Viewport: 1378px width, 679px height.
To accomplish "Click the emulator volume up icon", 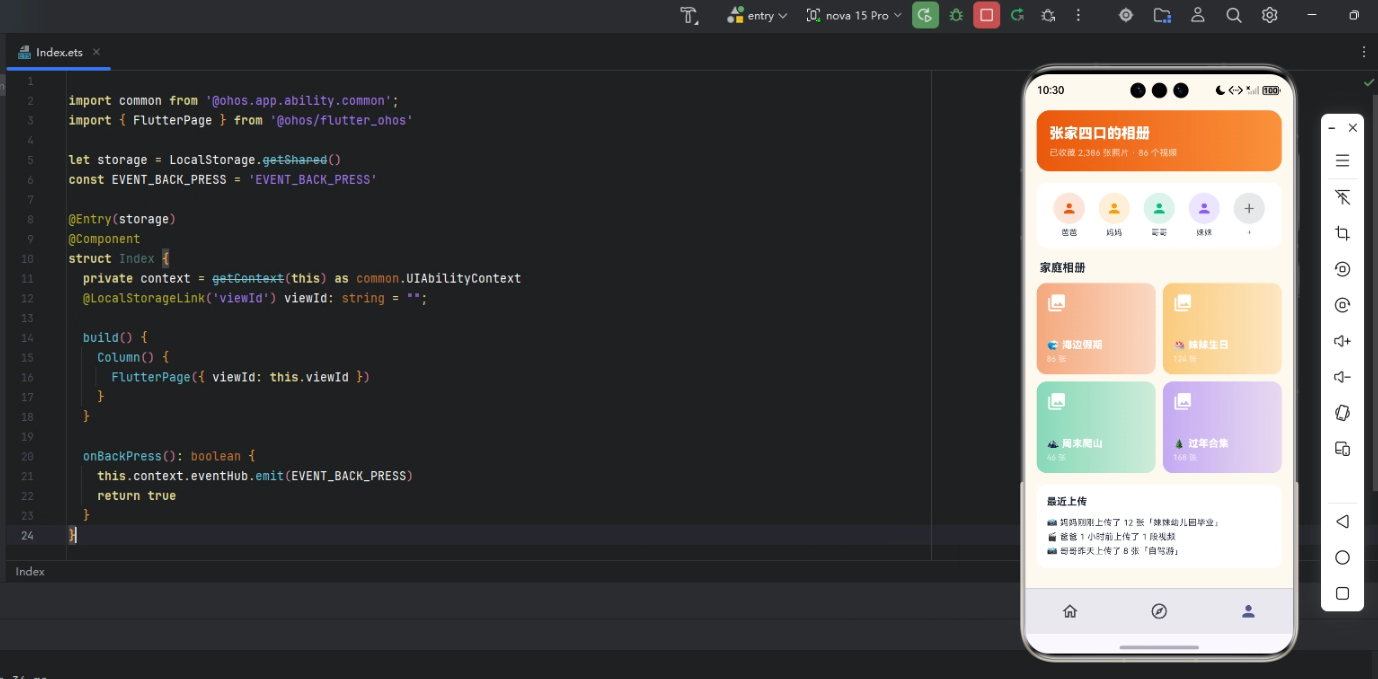I will coord(1343,341).
